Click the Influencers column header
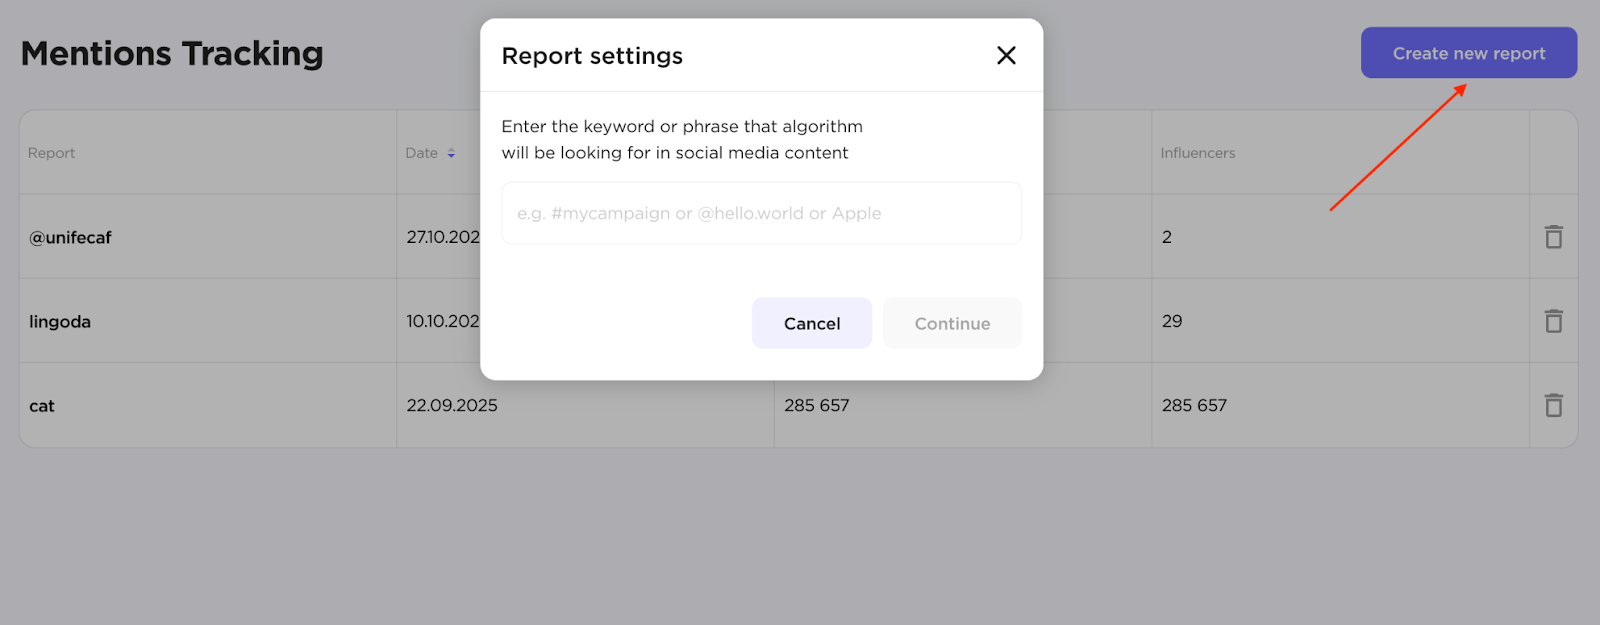The image size is (1600, 625). [1197, 153]
